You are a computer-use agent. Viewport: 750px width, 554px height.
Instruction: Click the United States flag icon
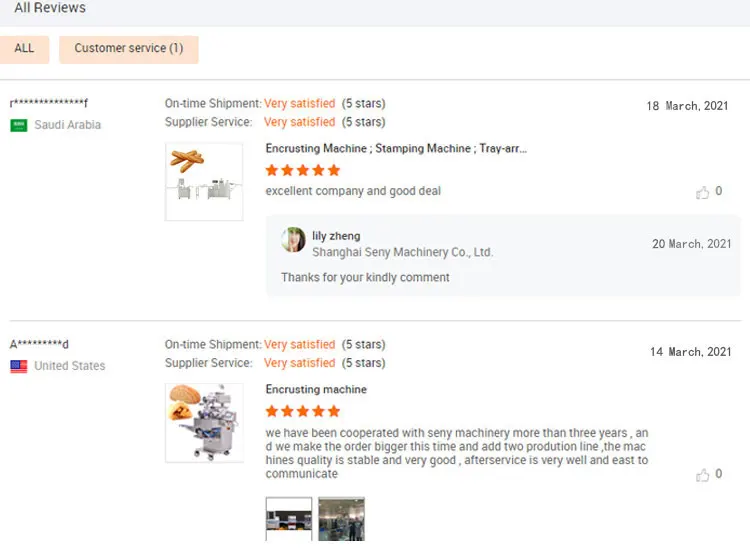pos(19,366)
